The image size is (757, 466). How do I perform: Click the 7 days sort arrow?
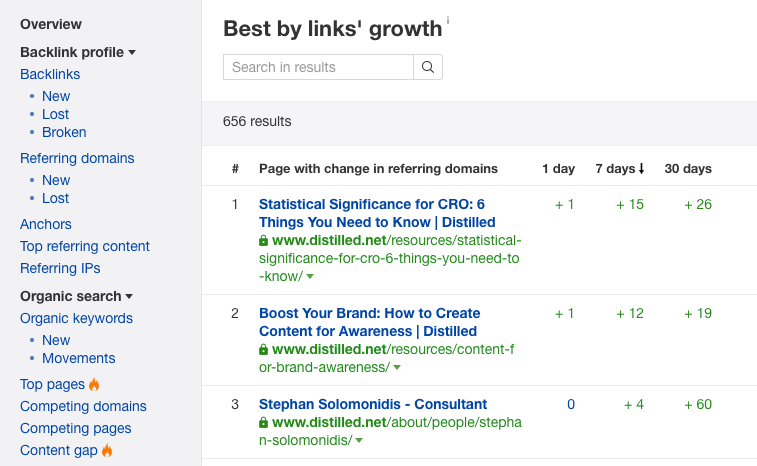tap(641, 169)
